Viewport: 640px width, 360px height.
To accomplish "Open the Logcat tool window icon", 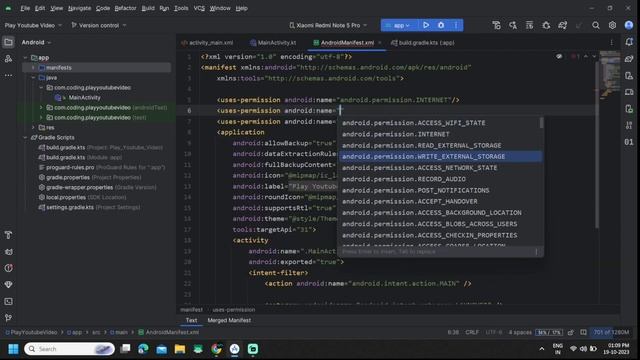I will point(8,251).
